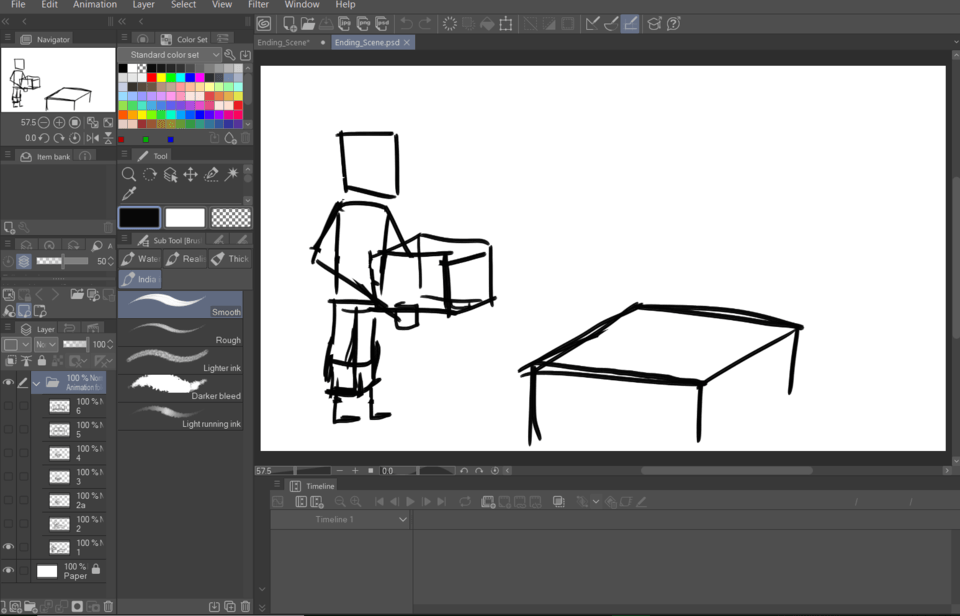Toggle visibility of animation layer 1
960x616 pixels.
pyautogui.click(x=9, y=547)
